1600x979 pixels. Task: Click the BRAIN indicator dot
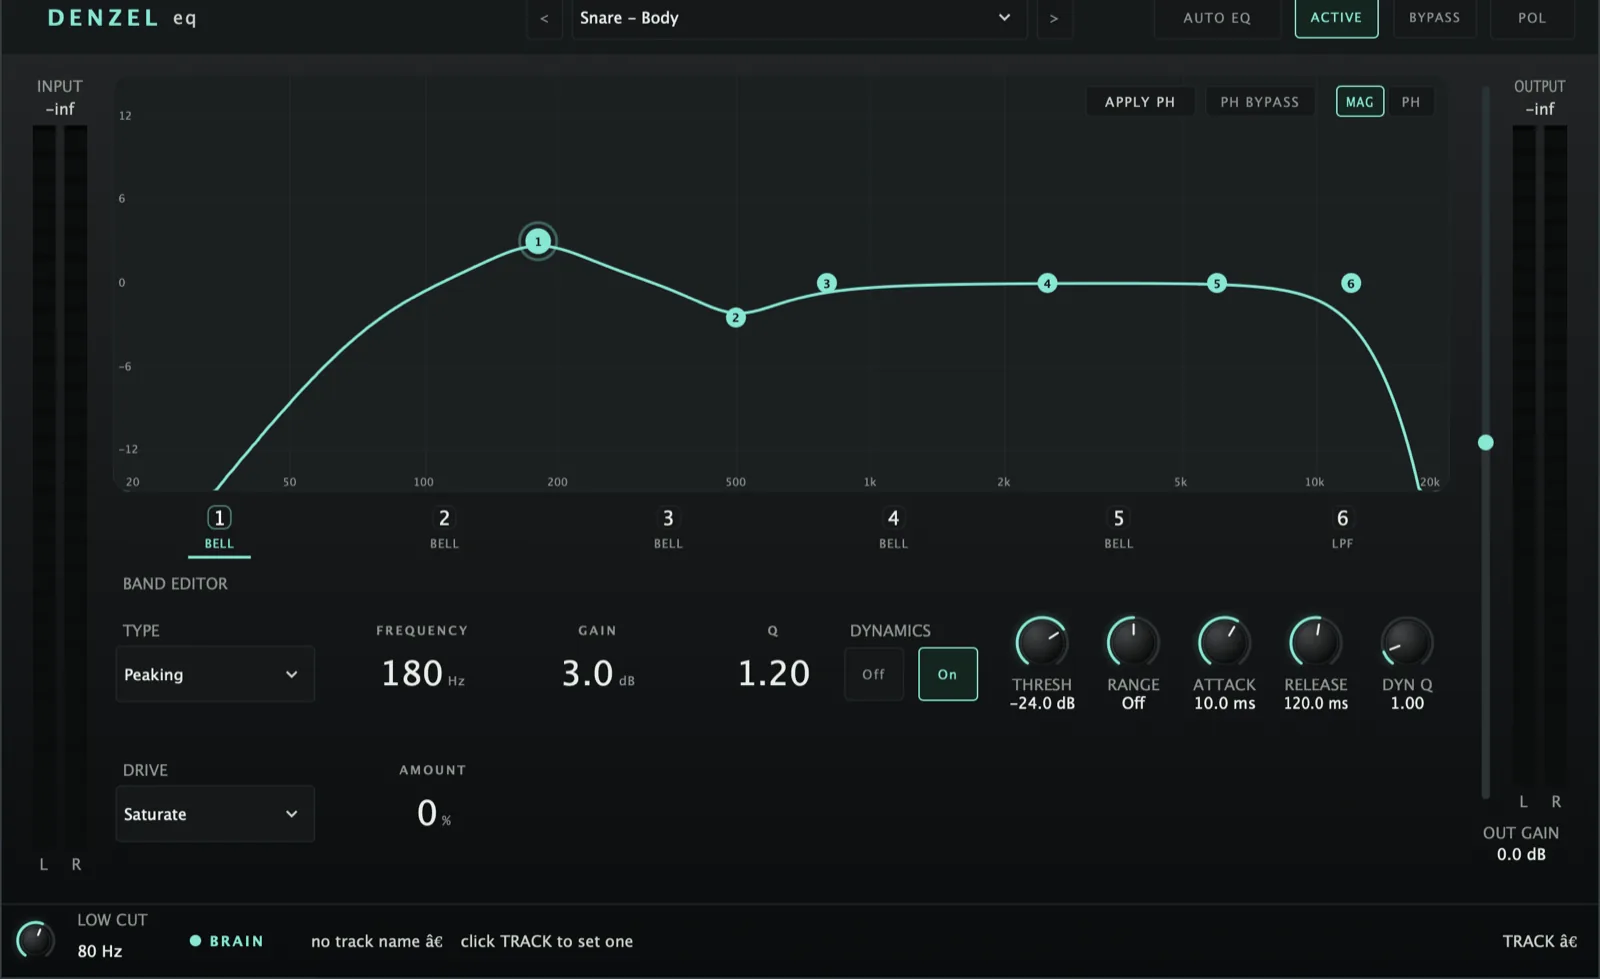195,941
